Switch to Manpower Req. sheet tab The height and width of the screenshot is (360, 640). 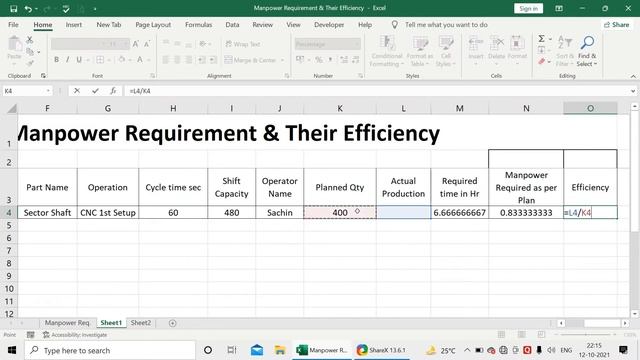click(x=67, y=322)
